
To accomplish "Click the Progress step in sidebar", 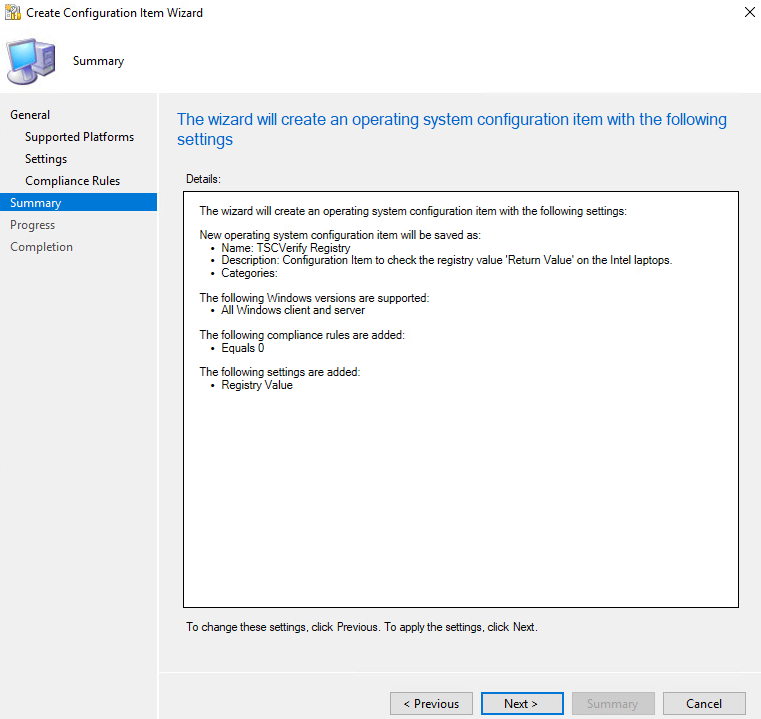I will 33,225.
